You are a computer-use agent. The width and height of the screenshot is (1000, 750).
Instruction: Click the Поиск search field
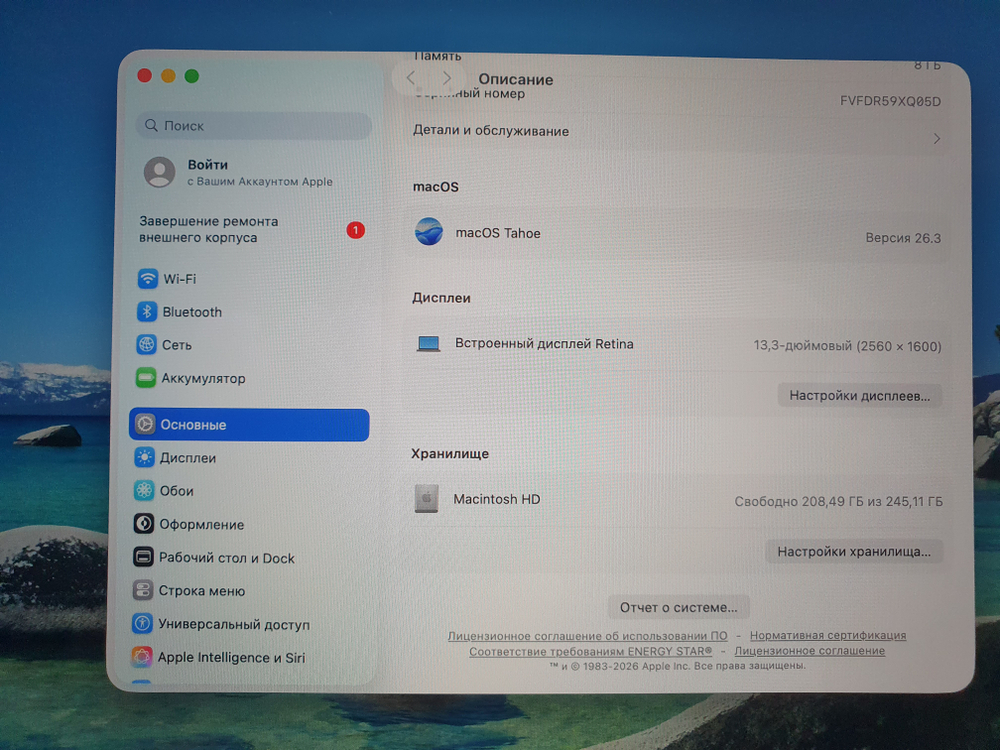253,126
